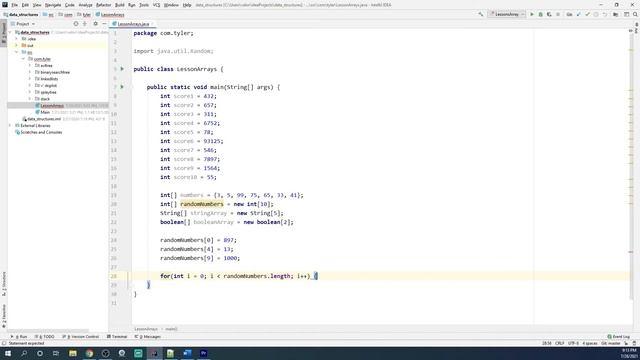Click data_structures breadcrumb in navigation bar
640x360 pixels.
[x=20, y=14]
